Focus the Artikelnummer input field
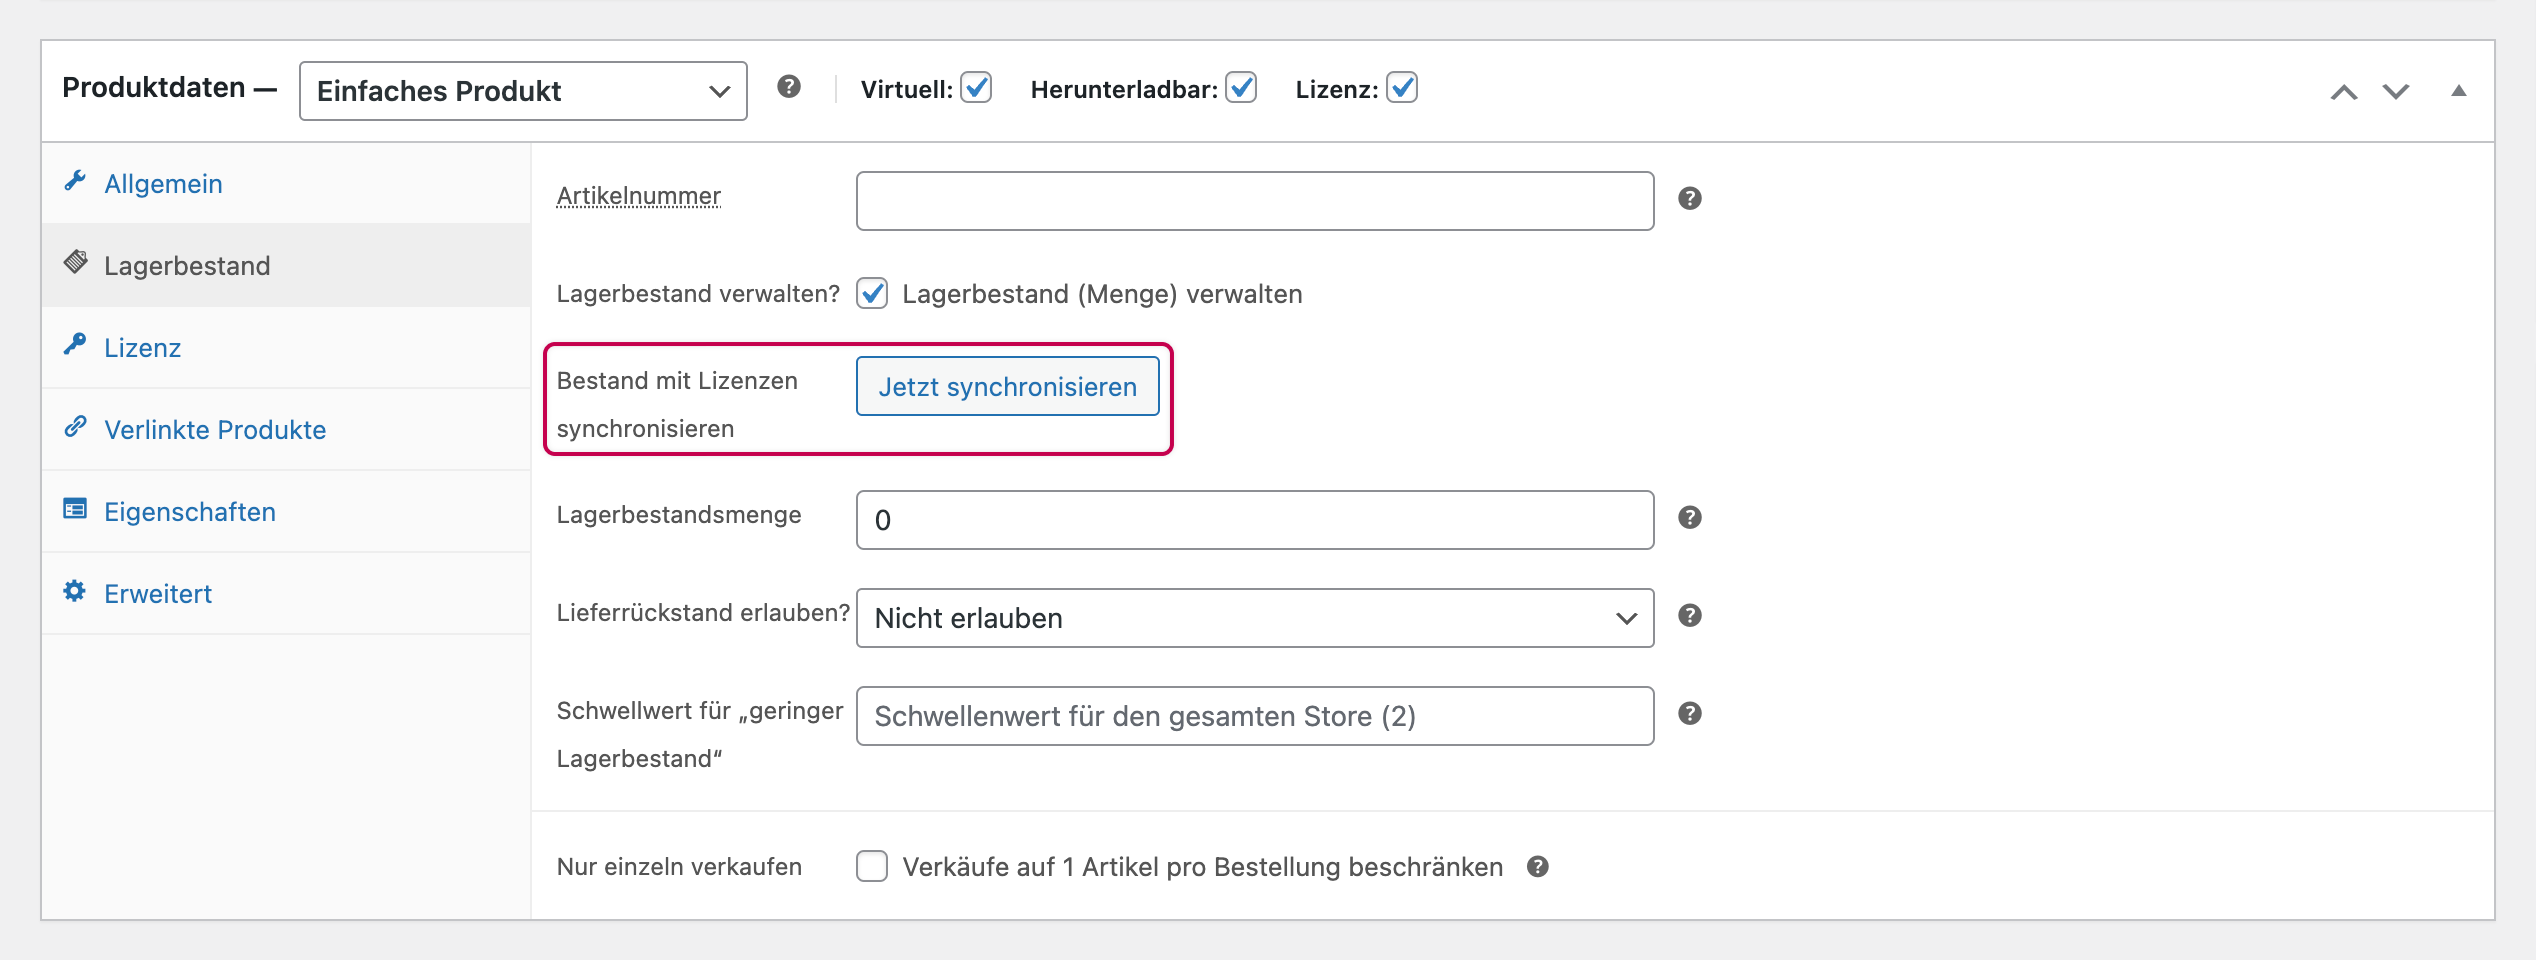Screen dimensions: 2536x960 coord(1255,201)
